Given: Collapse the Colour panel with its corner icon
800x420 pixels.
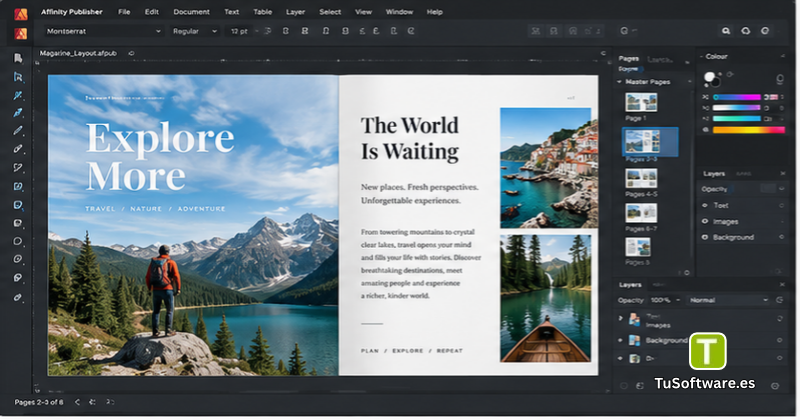Looking at the screenshot, I should (783, 56).
